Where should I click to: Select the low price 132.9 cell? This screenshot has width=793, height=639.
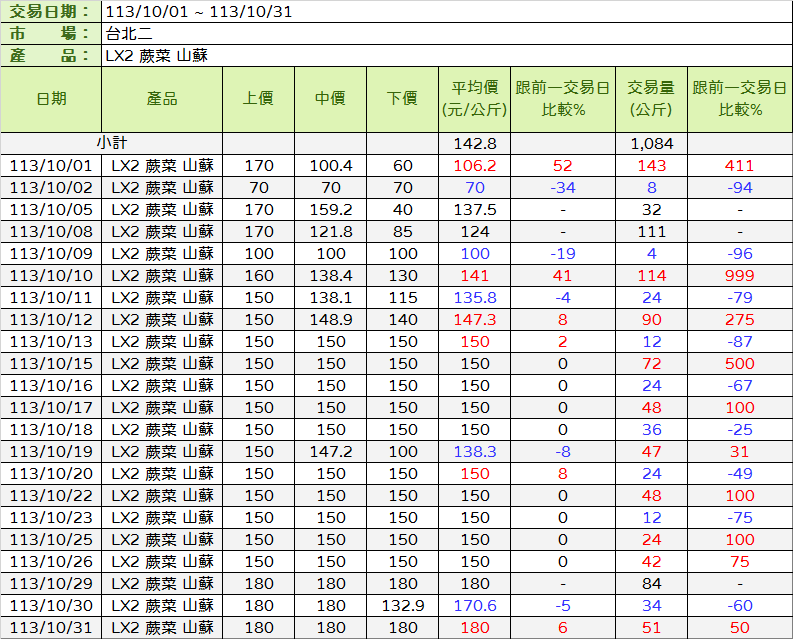402,605
